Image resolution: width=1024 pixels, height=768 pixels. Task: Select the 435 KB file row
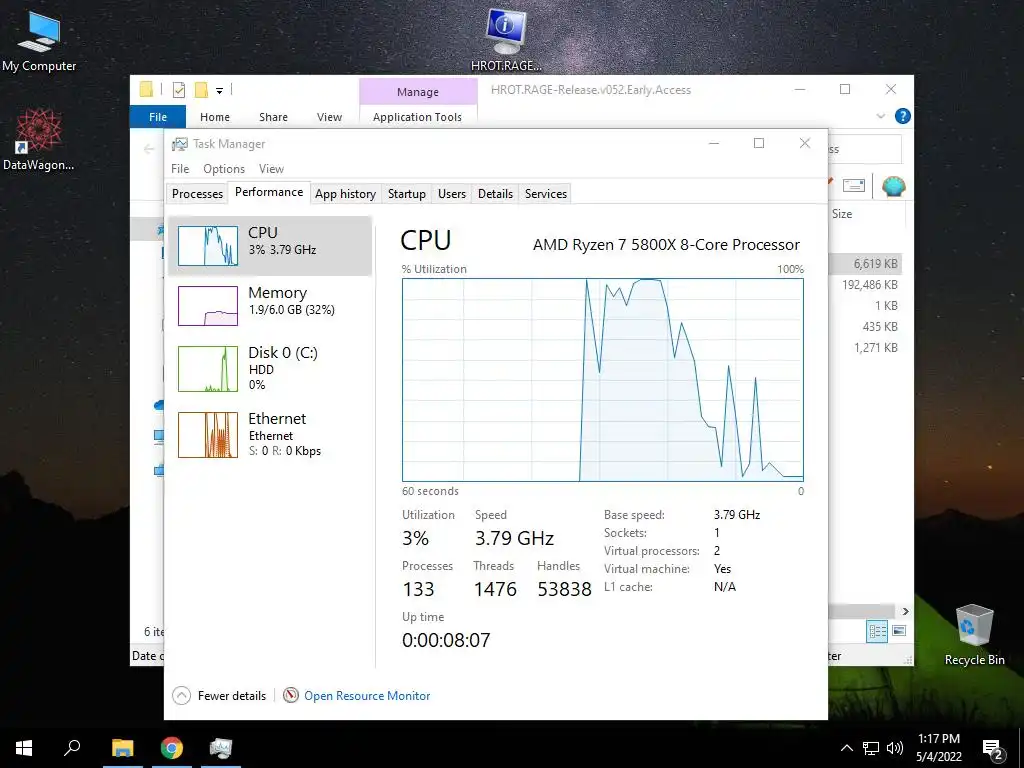[x=865, y=327]
